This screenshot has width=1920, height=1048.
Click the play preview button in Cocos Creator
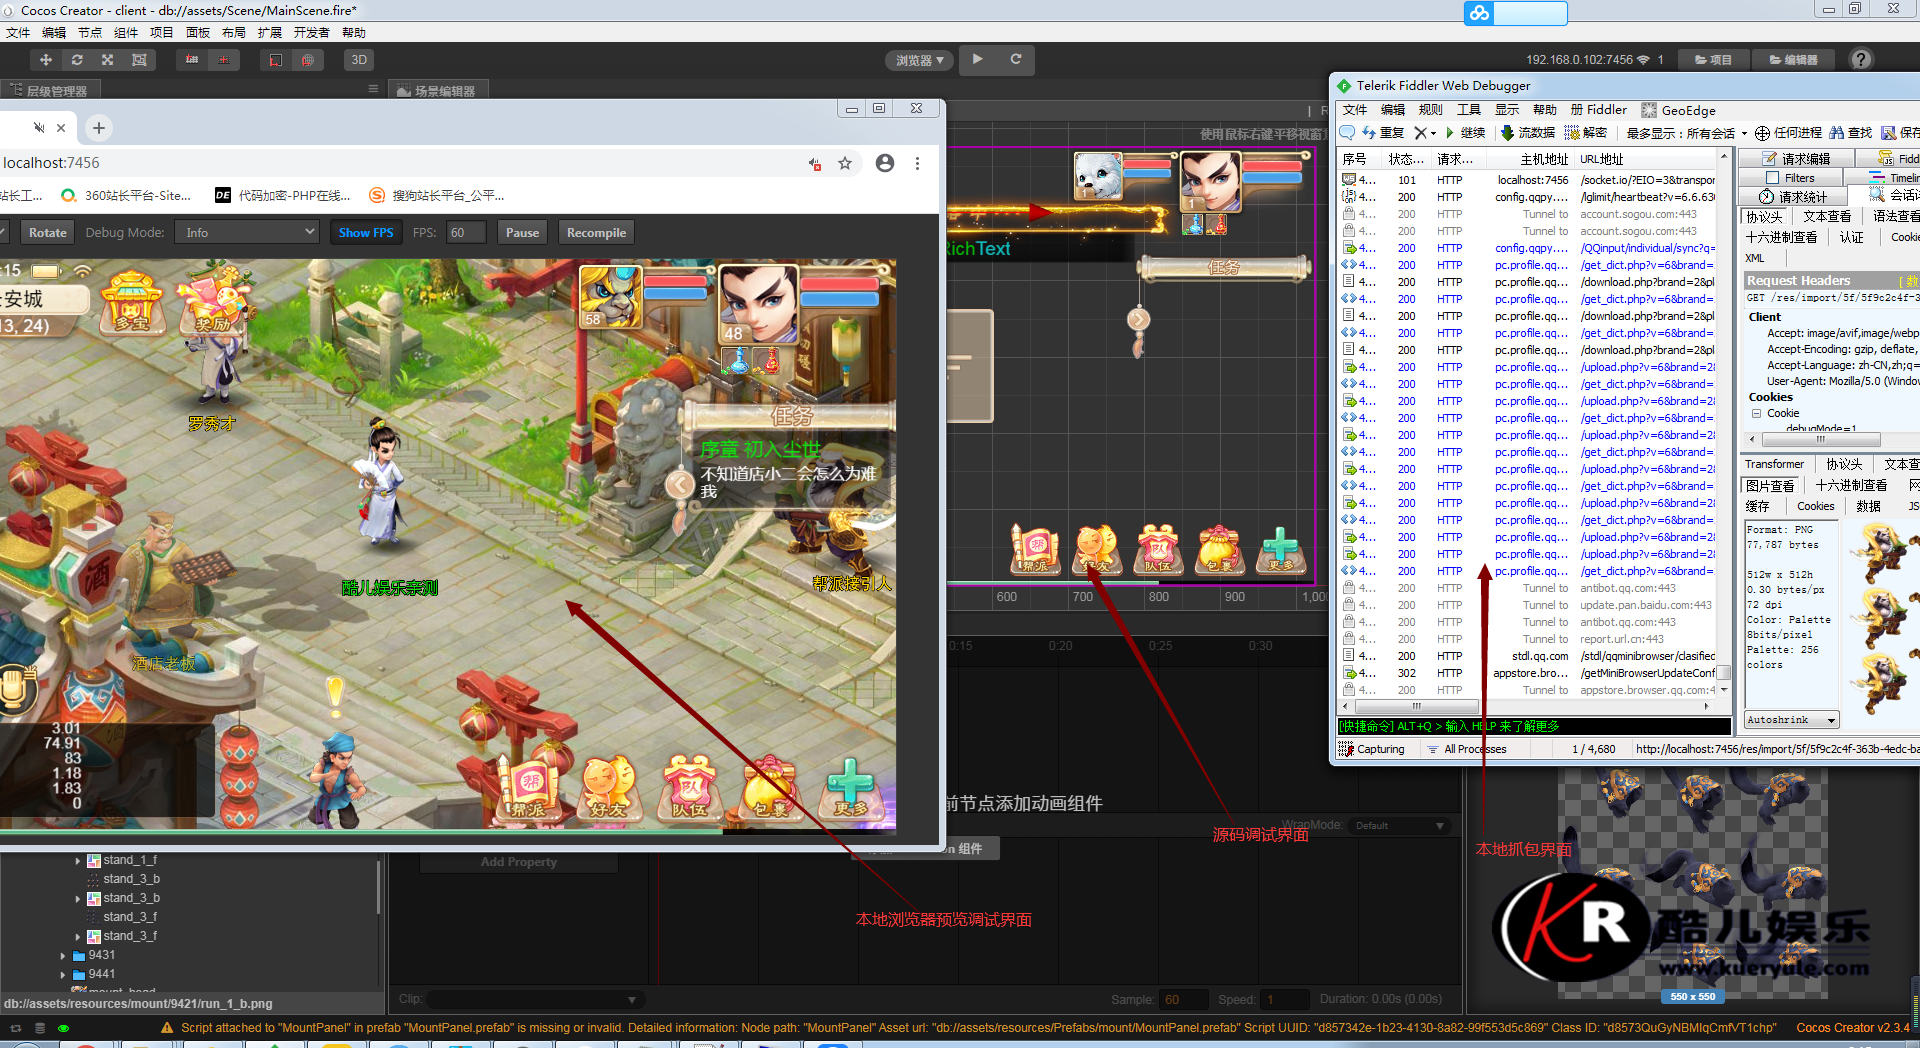point(977,59)
